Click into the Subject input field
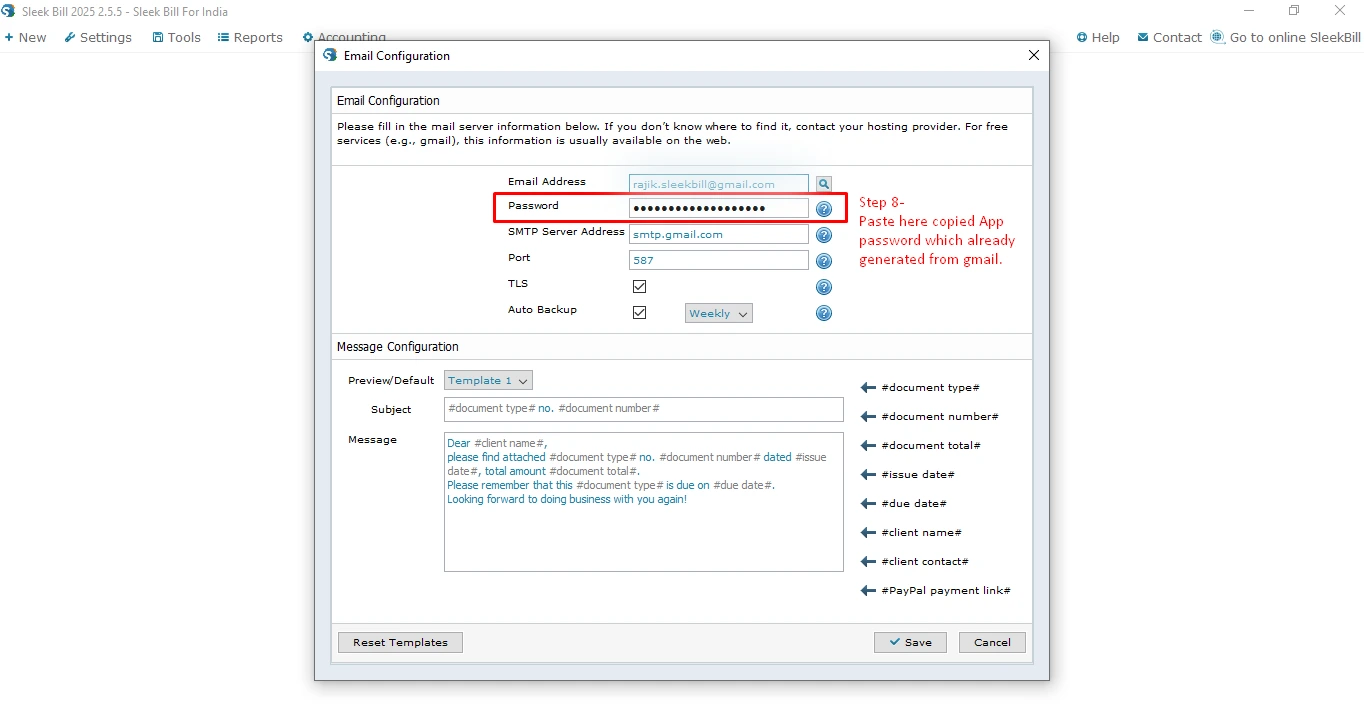 click(643, 410)
